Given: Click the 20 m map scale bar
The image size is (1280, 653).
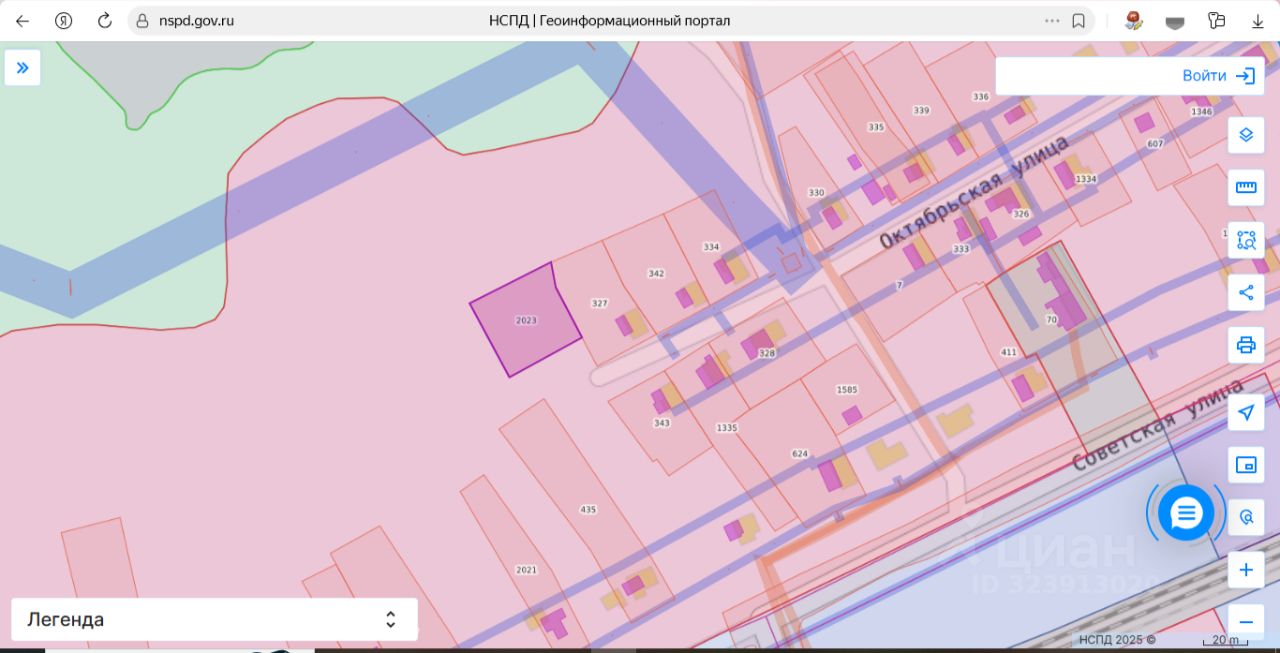Looking at the screenshot, I should [1226, 639].
